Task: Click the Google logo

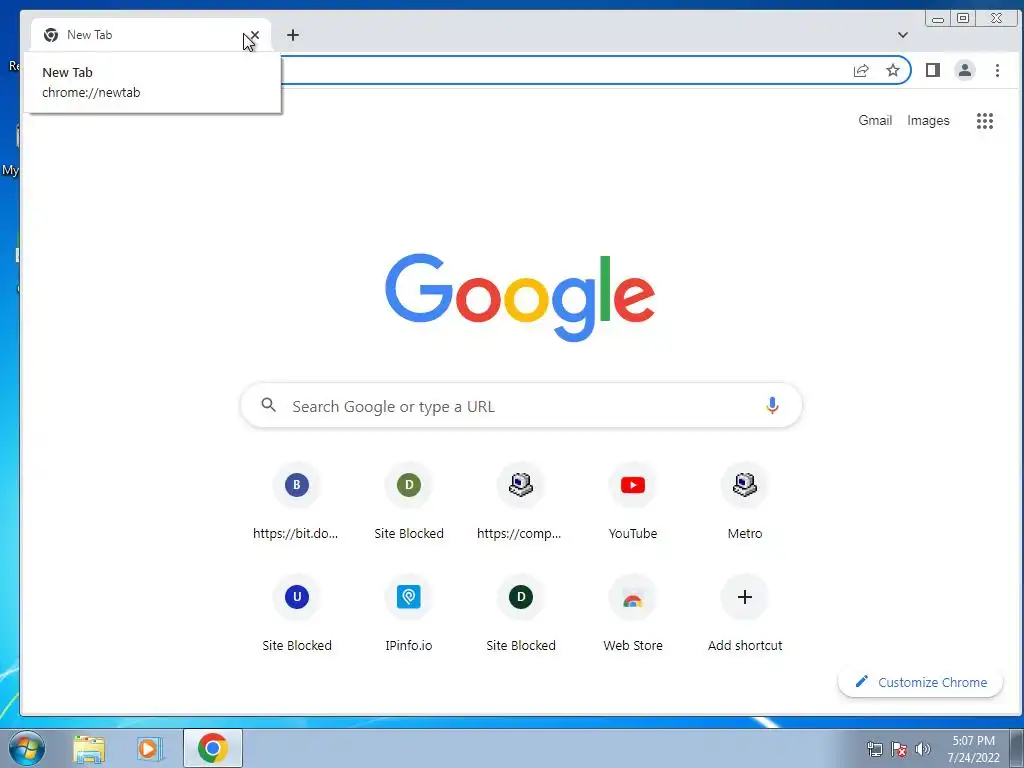Action: 520,297
